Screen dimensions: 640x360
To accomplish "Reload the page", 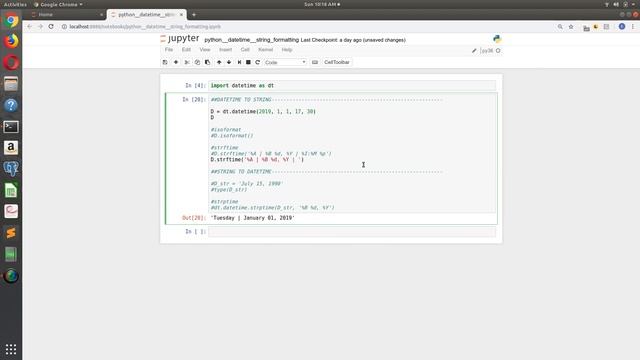I will [x=51, y=27].
